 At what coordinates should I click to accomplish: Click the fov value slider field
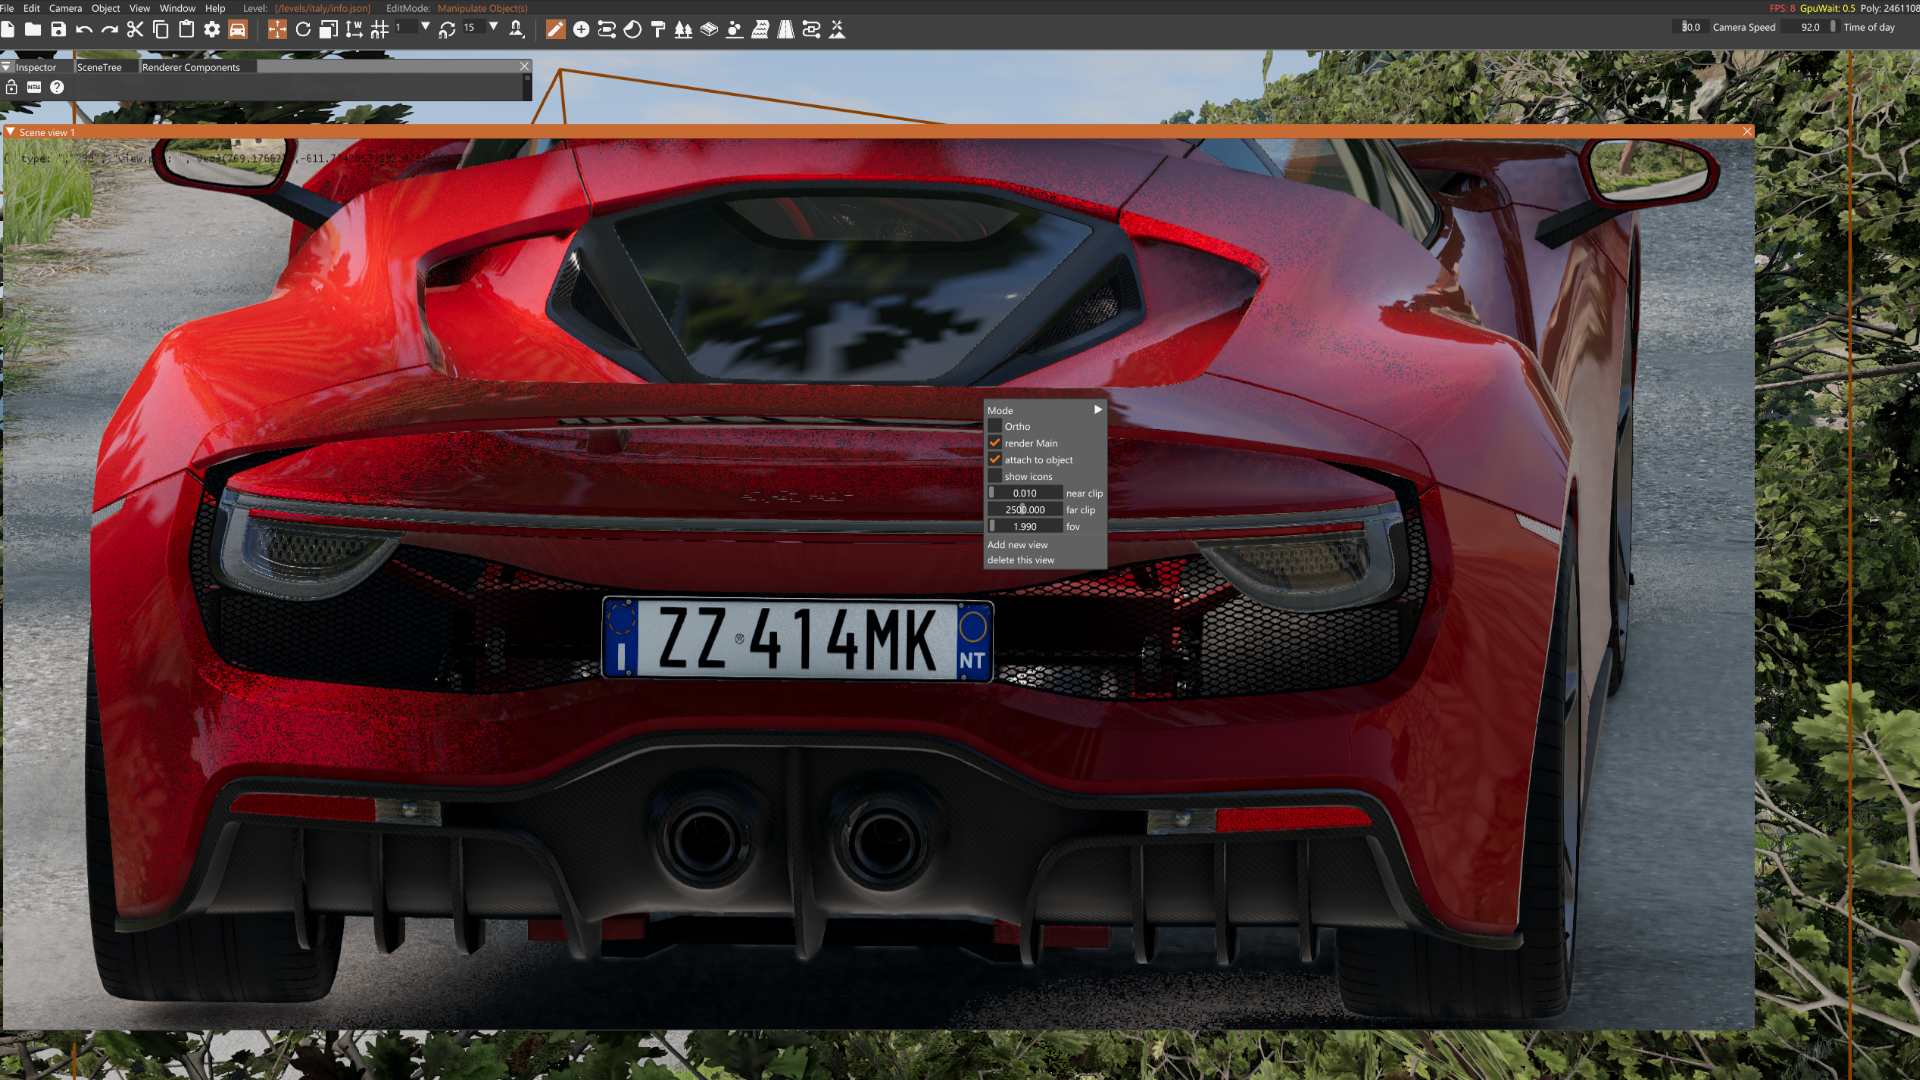click(1025, 526)
